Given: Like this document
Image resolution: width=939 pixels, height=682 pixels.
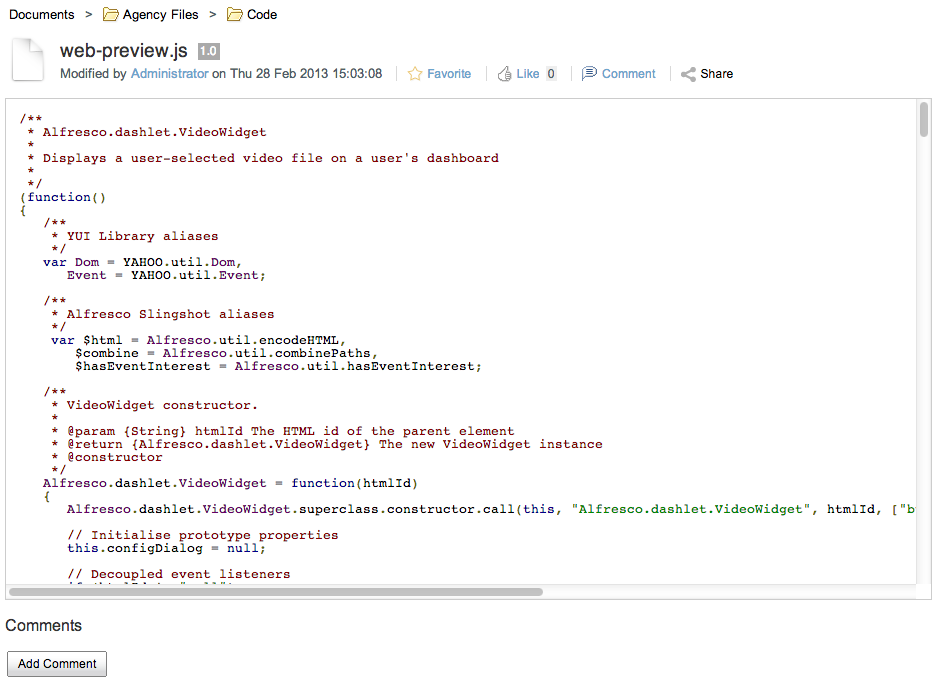Looking at the screenshot, I should pyautogui.click(x=528, y=74).
